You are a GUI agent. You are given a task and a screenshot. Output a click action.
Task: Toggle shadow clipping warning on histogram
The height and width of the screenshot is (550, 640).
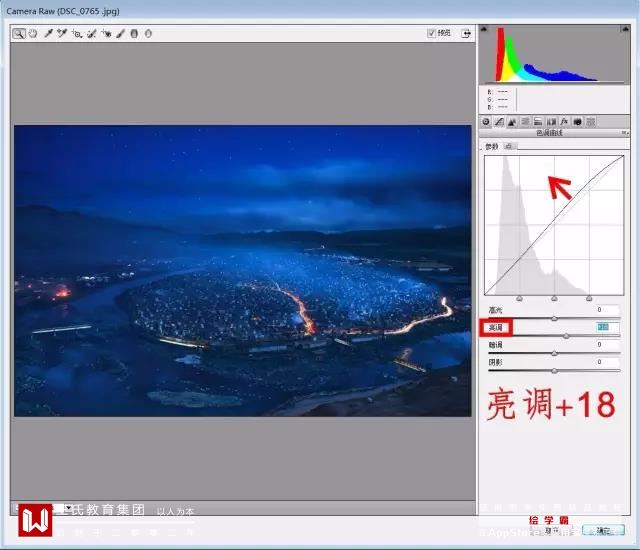484,29
